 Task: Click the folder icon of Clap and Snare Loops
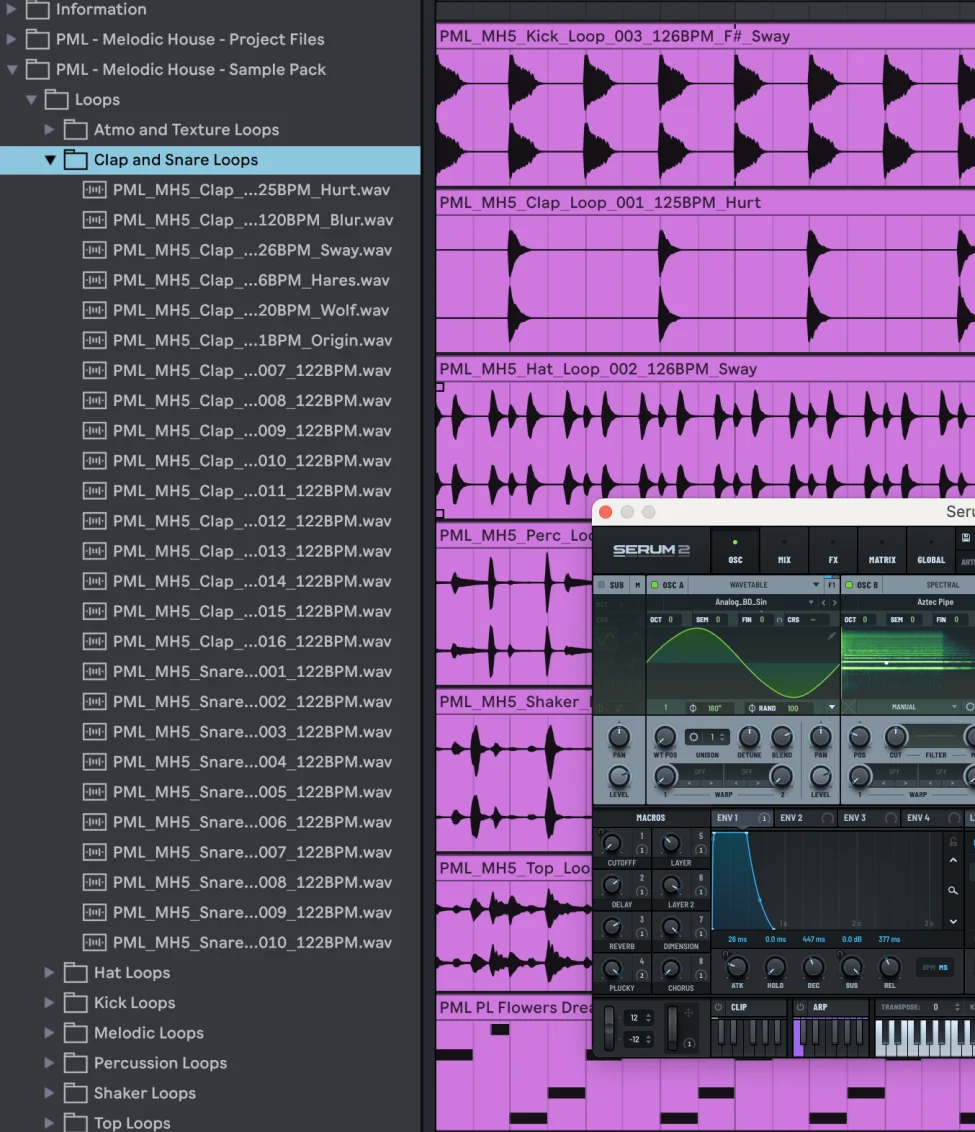click(75, 160)
